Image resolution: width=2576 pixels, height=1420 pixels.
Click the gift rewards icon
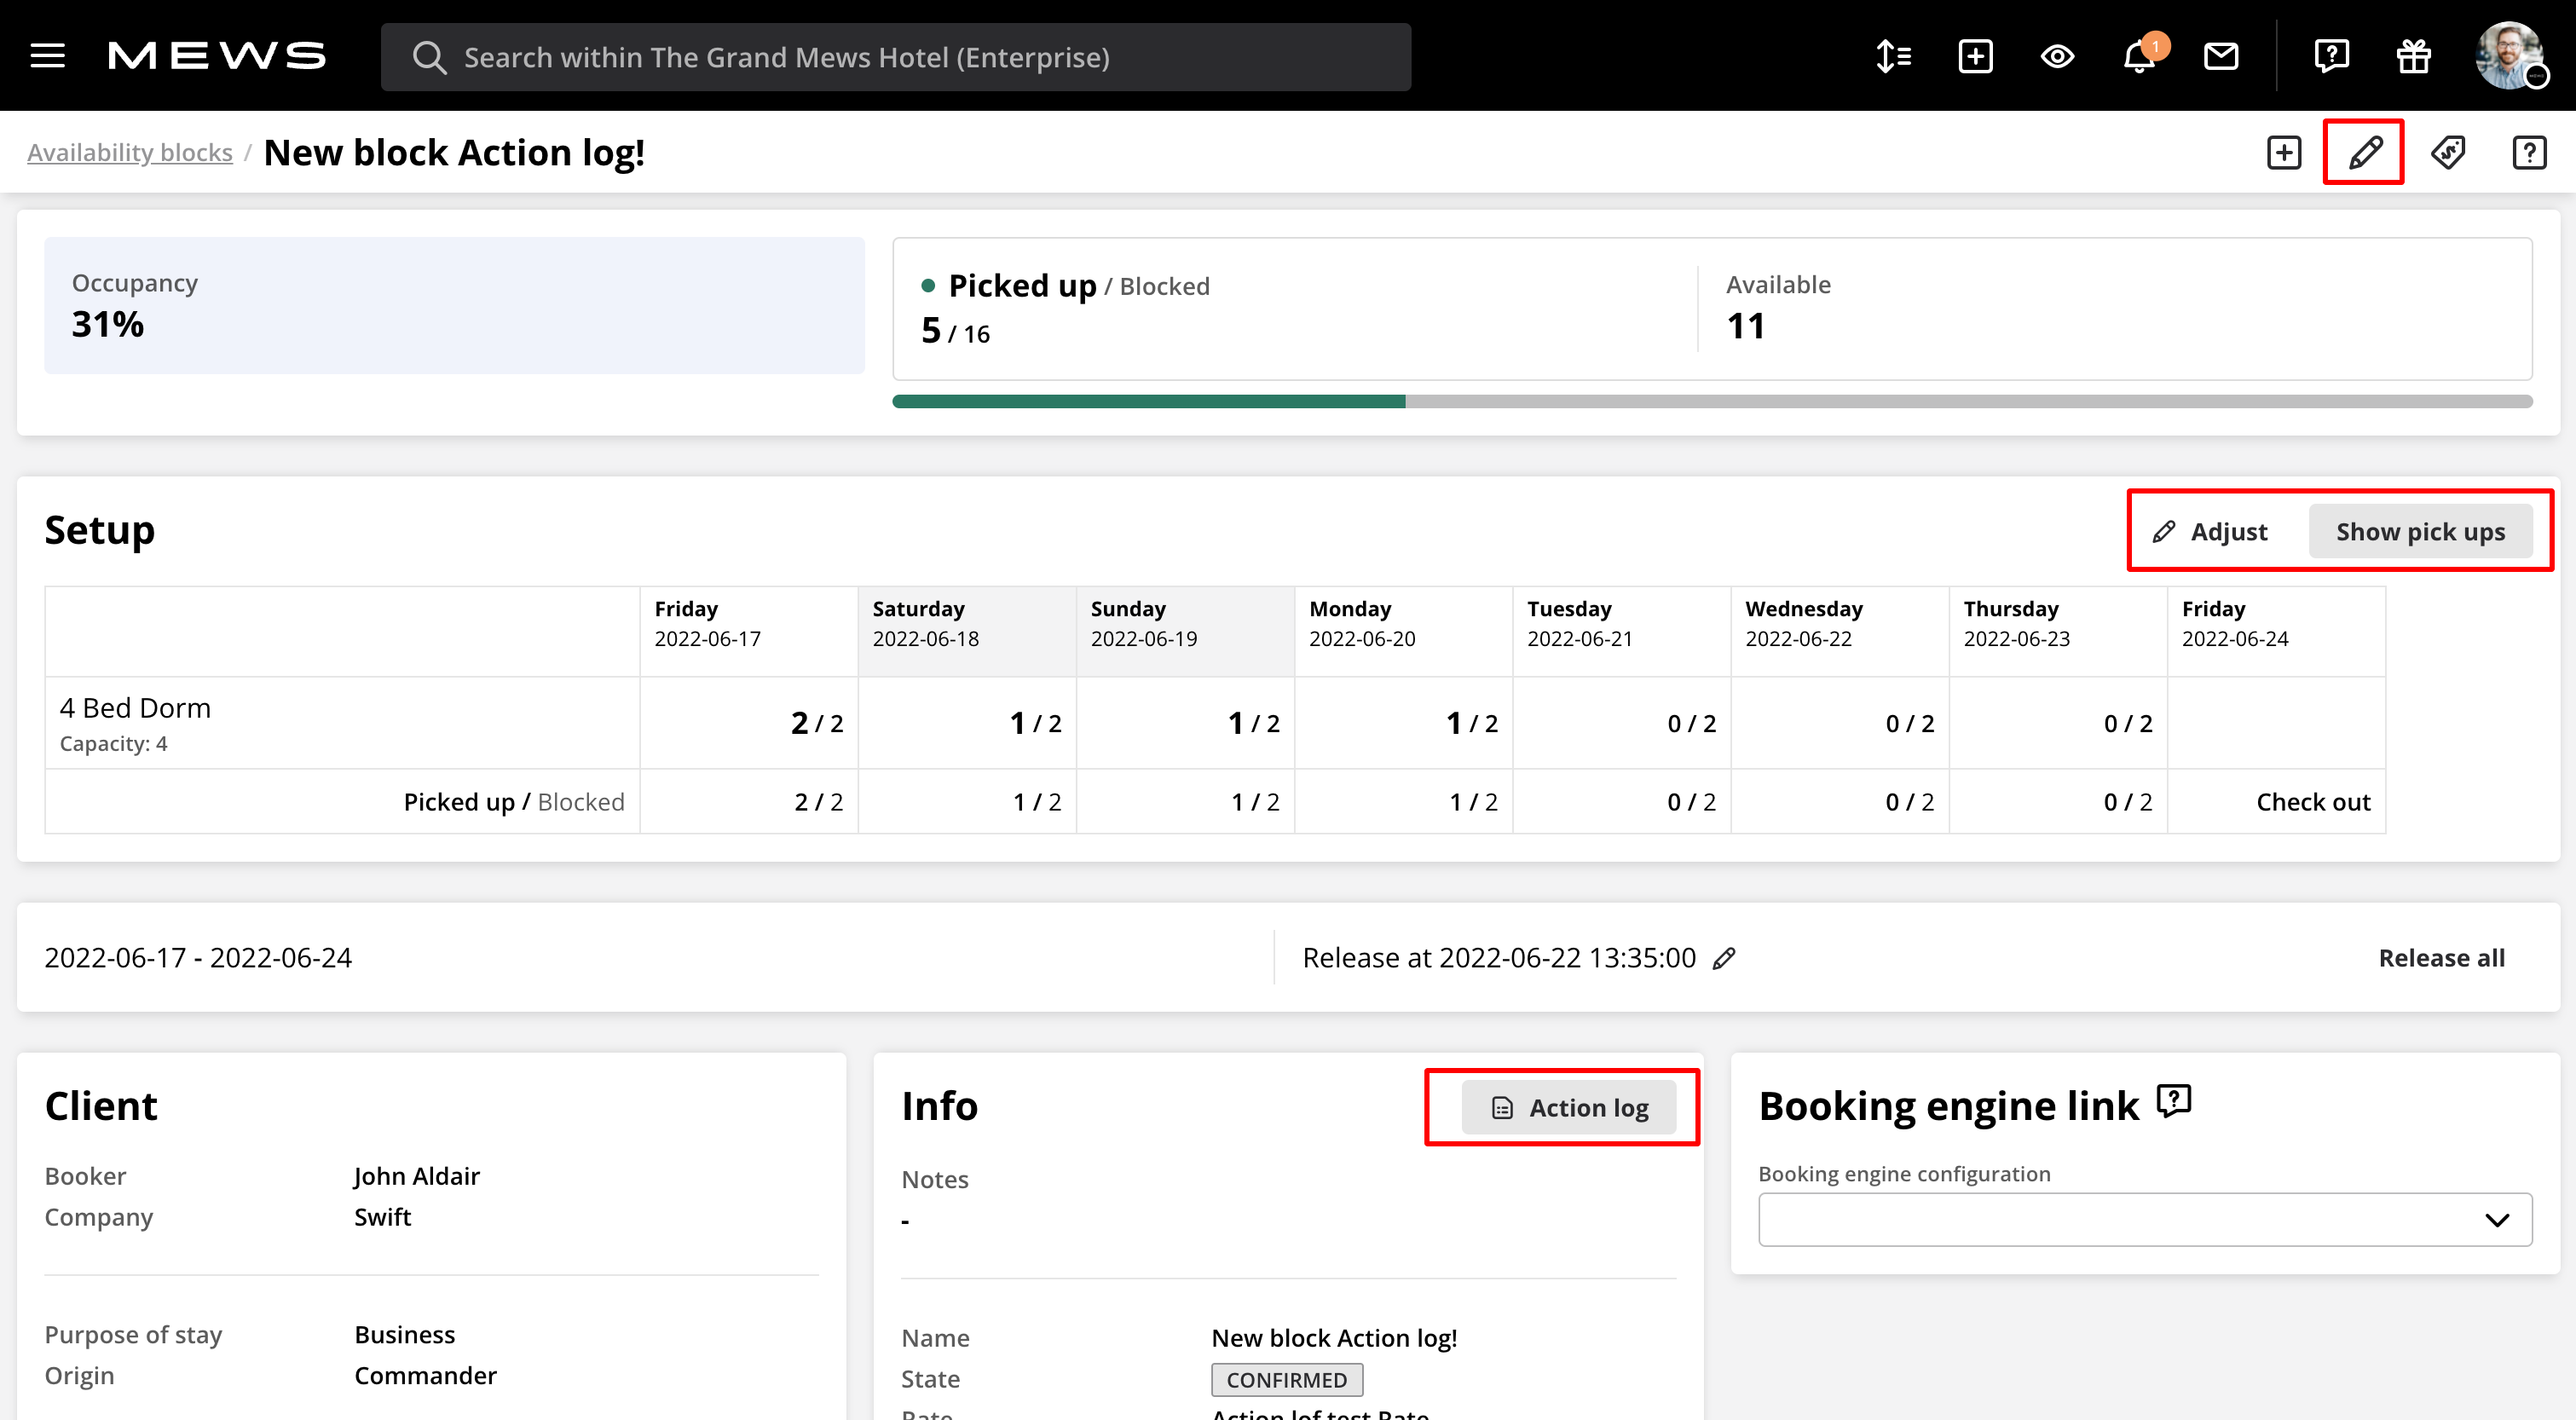pyautogui.click(x=2413, y=57)
